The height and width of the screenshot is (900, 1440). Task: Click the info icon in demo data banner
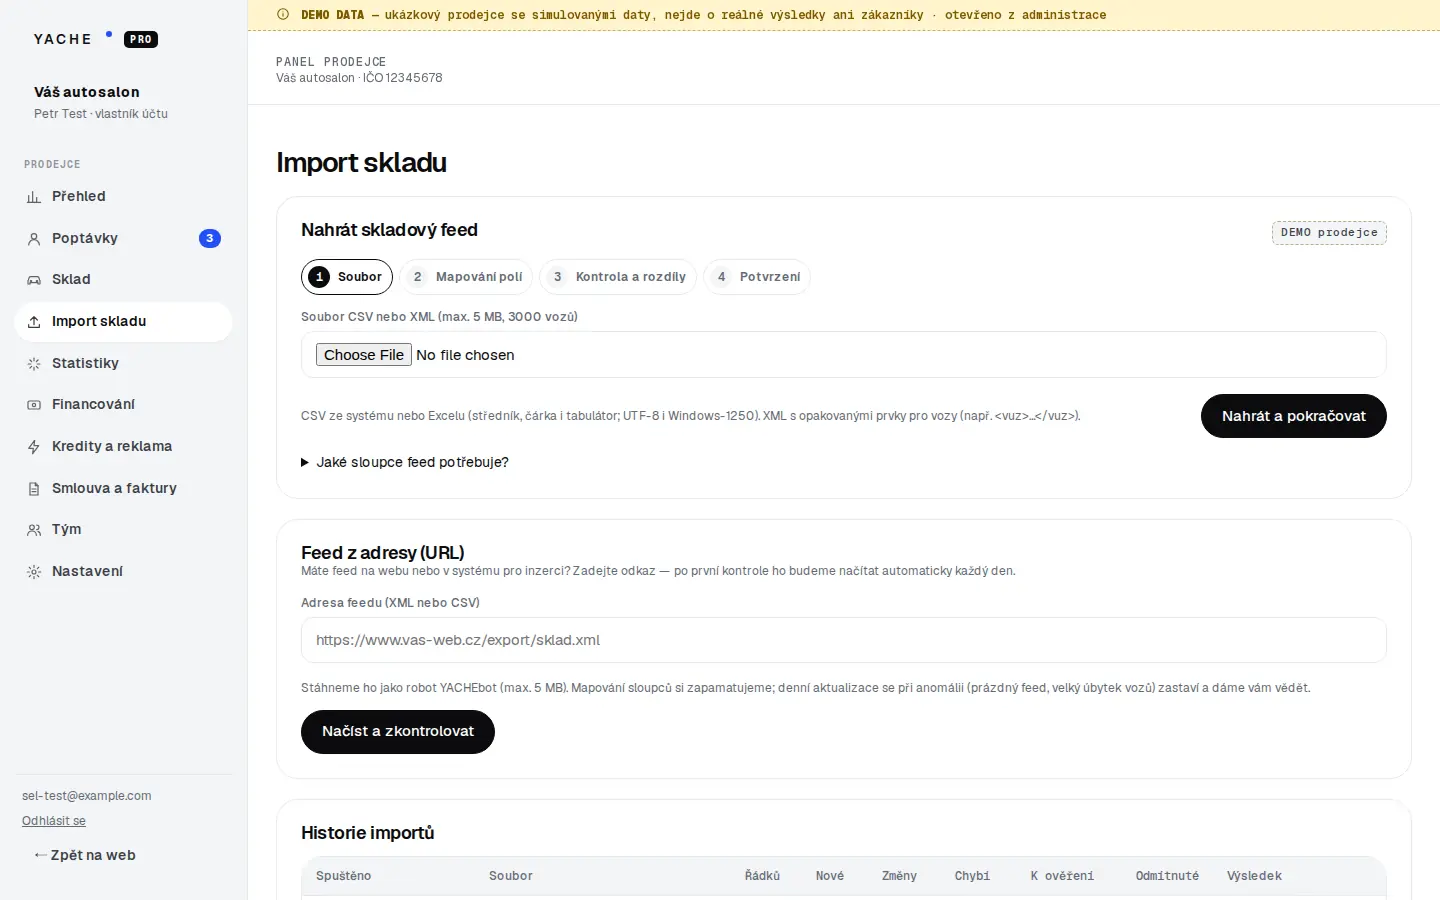pyautogui.click(x=283, y=15)
